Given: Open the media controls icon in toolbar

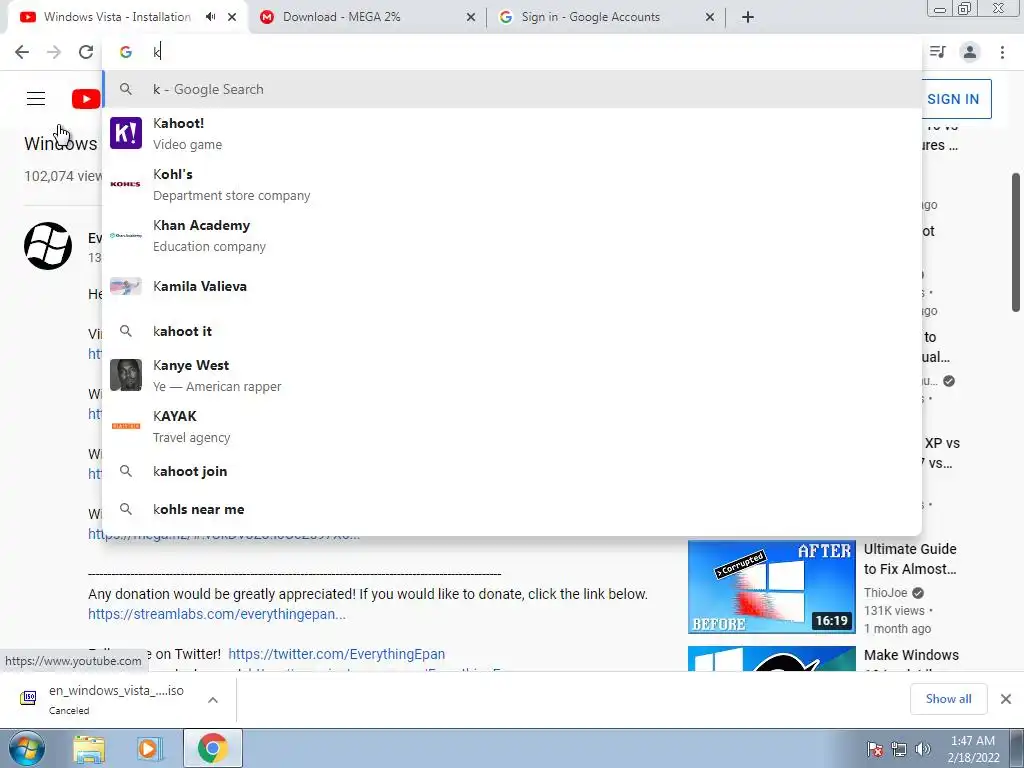Looking at the screenshot, I should [938, 52].
